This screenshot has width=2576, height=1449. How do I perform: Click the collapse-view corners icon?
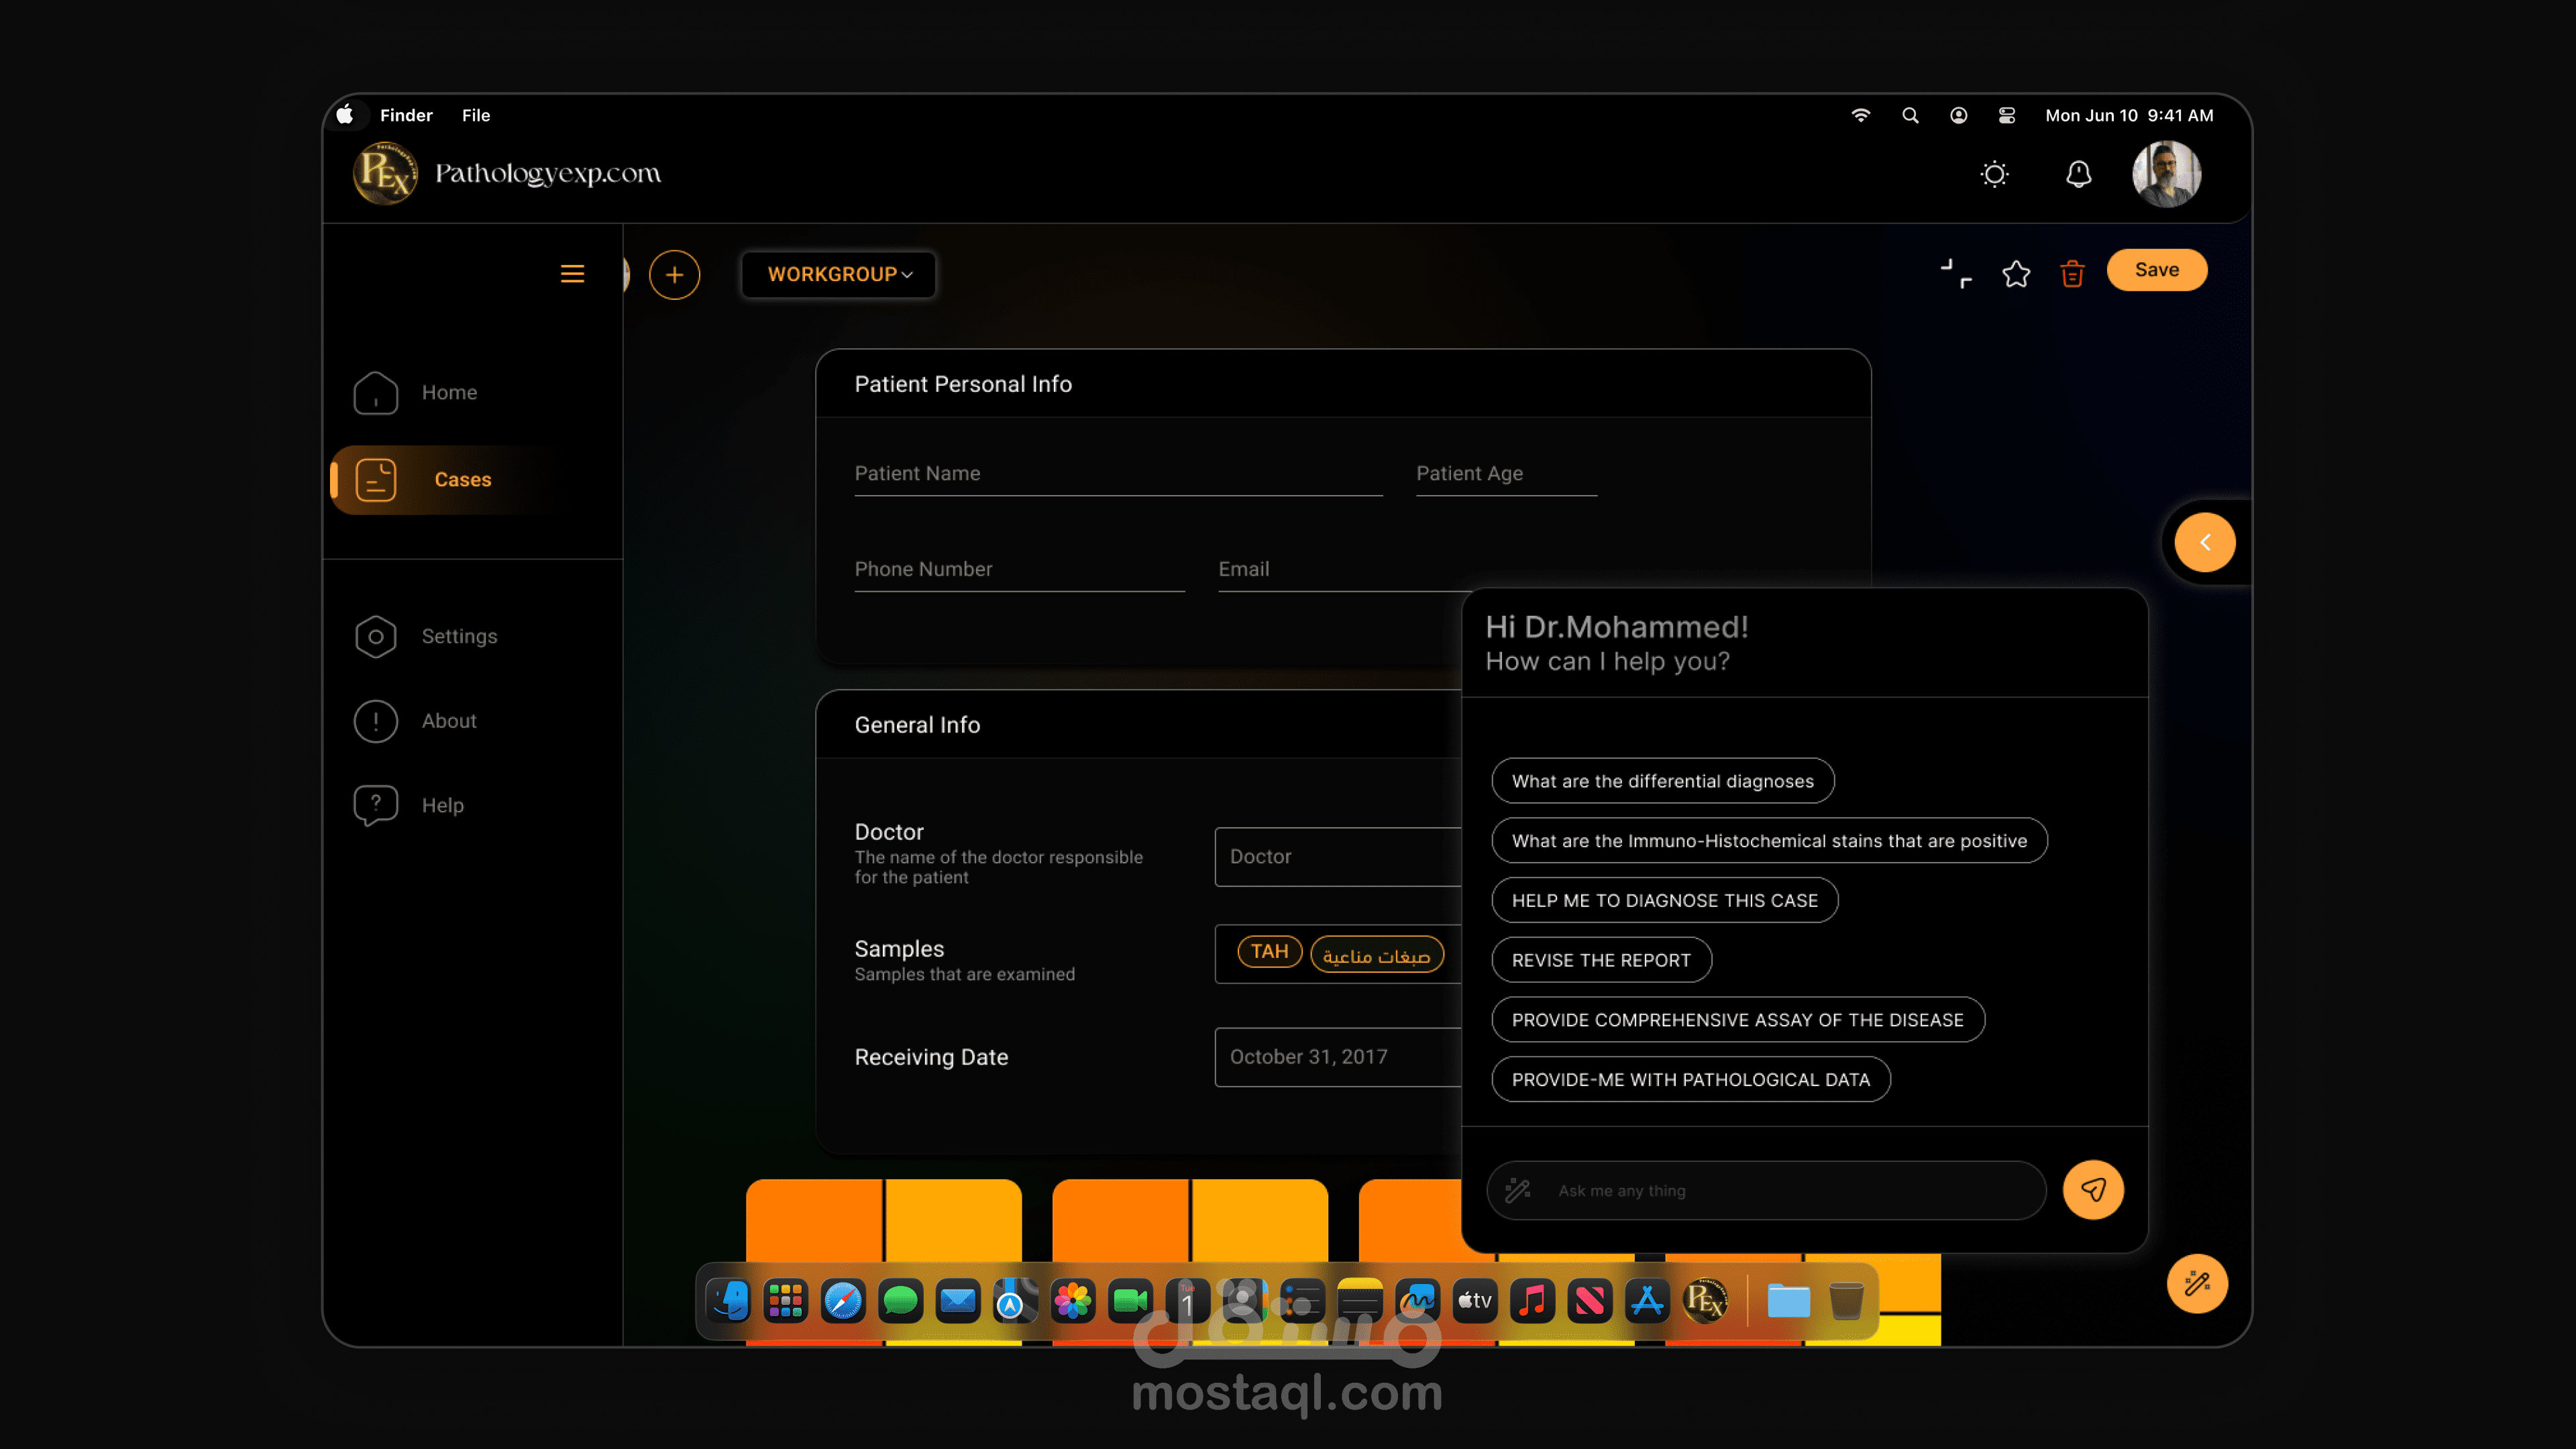(1956, 274)
